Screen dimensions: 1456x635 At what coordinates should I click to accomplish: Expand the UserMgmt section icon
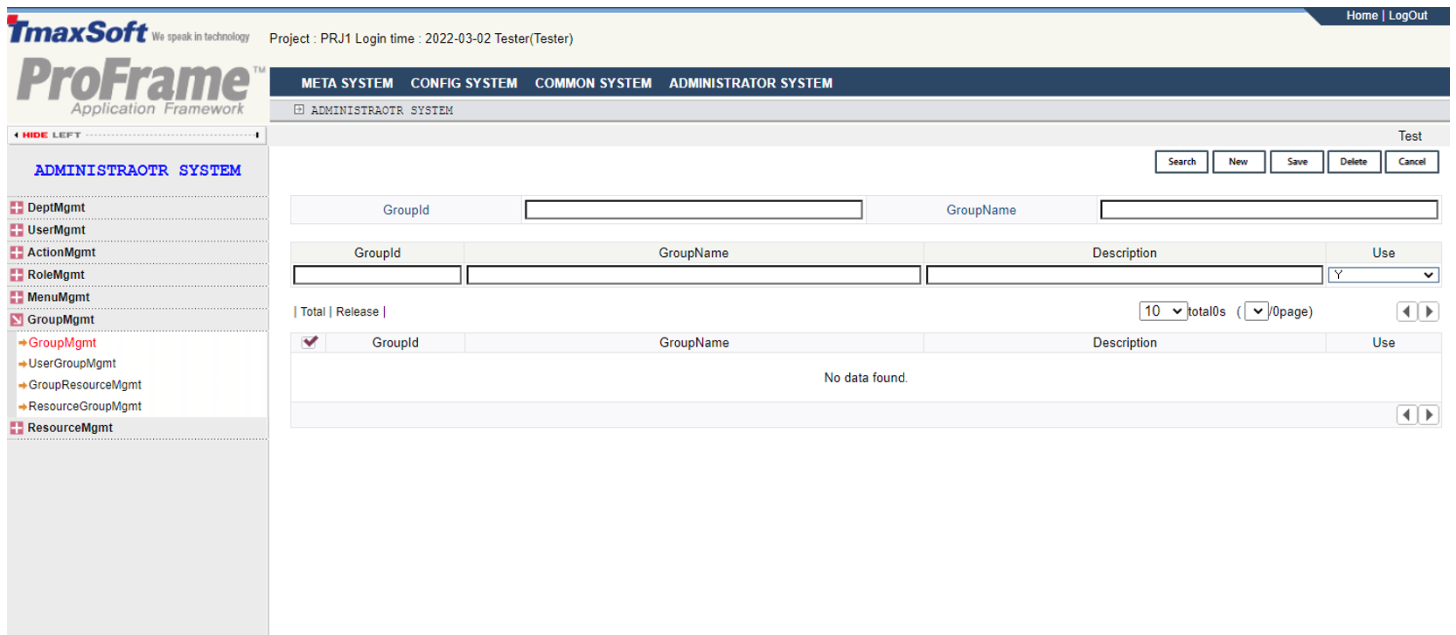pyautogui.click(x=15, y=229)
